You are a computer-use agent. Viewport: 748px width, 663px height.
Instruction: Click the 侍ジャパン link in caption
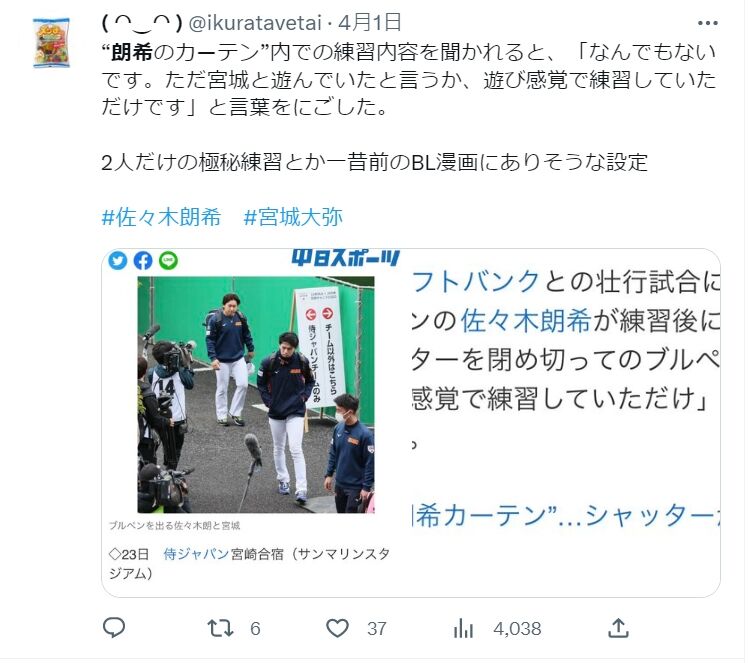(196, 554)
